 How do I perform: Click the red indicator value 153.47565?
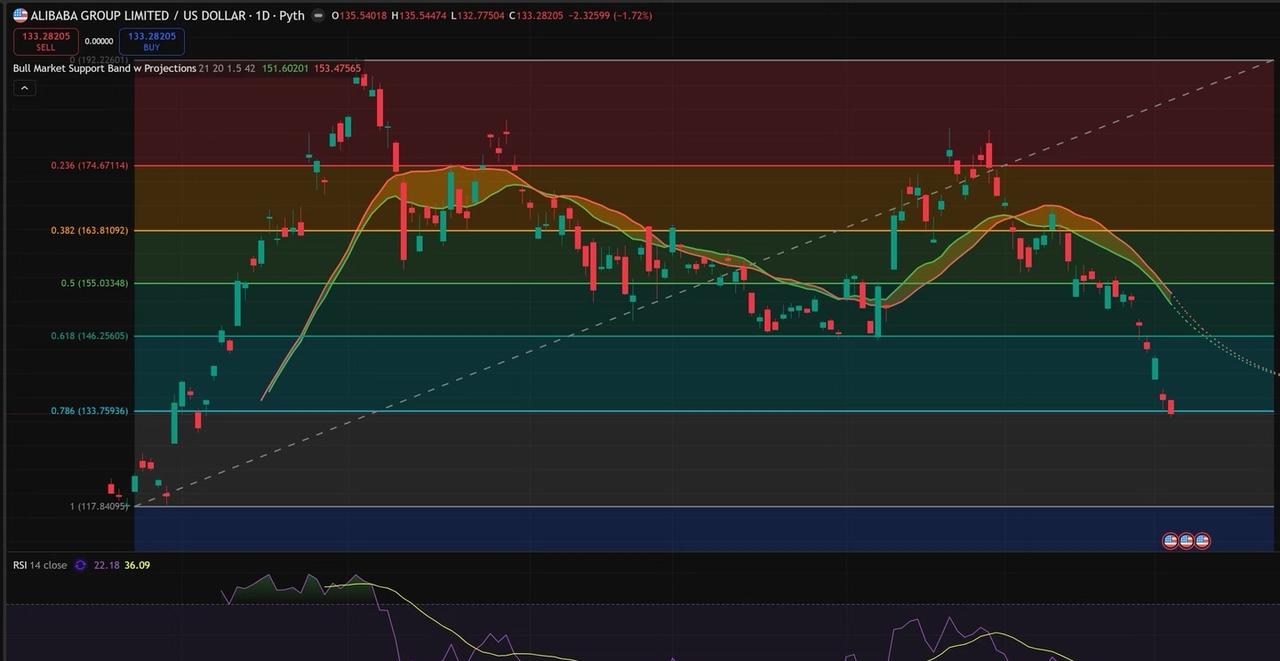[338, 68]
